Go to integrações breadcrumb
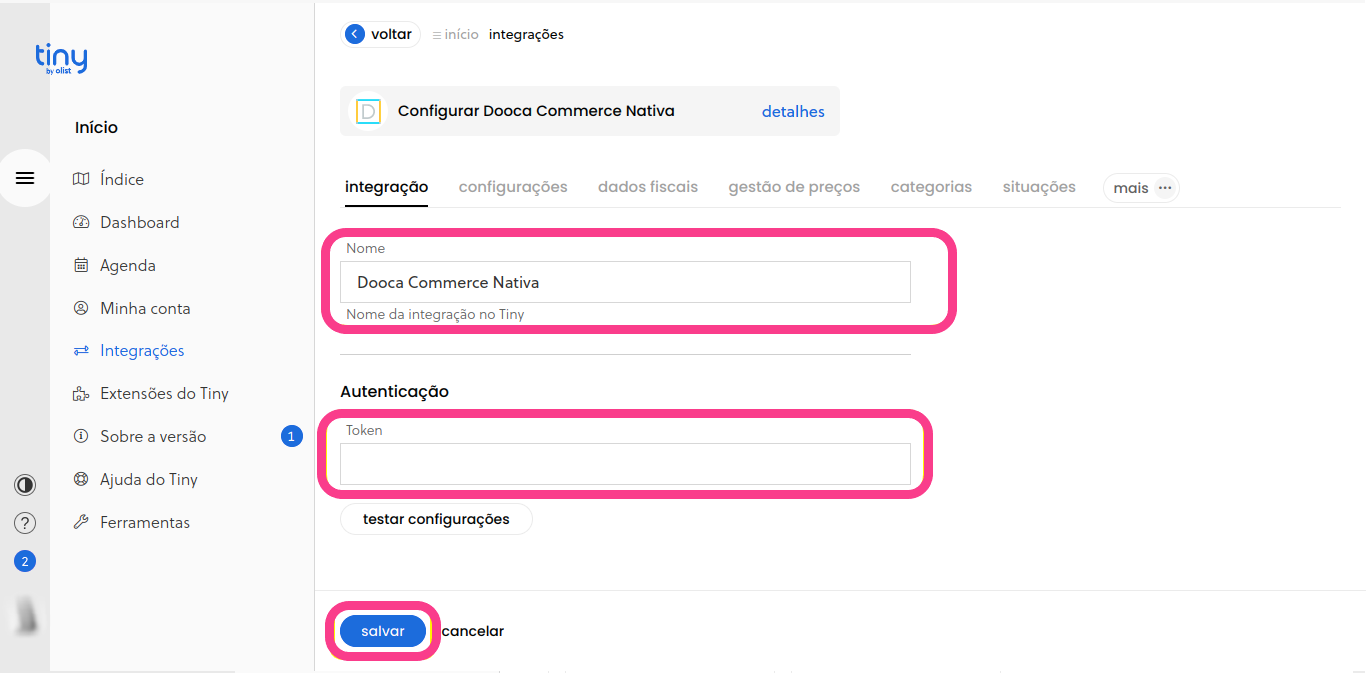1366x673 pixels. [526, 34]
